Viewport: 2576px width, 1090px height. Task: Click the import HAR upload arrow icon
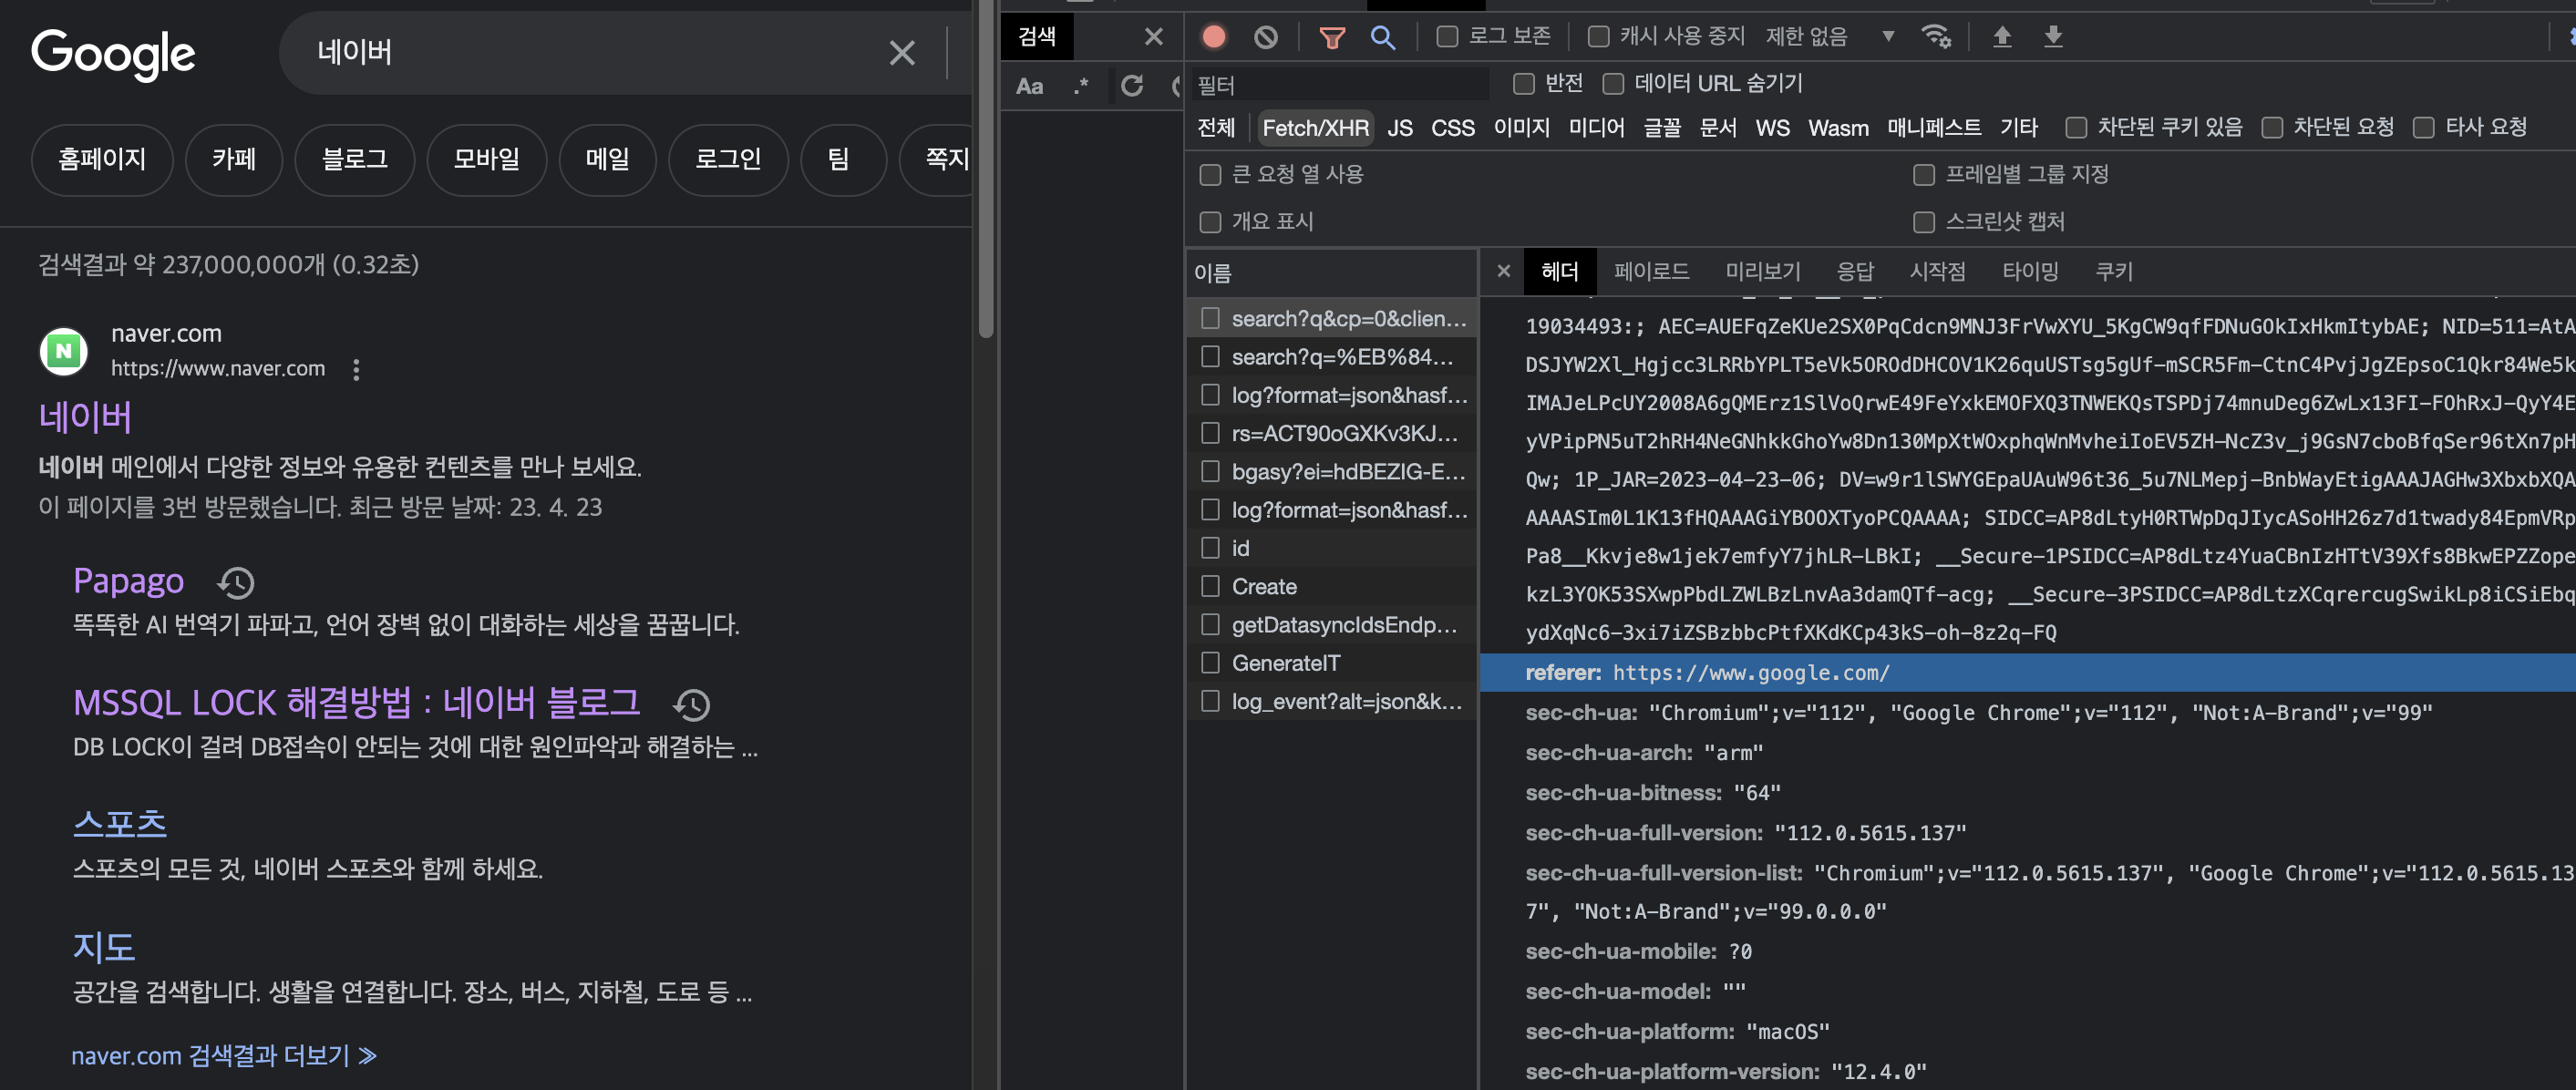(x=2001, y=37)
